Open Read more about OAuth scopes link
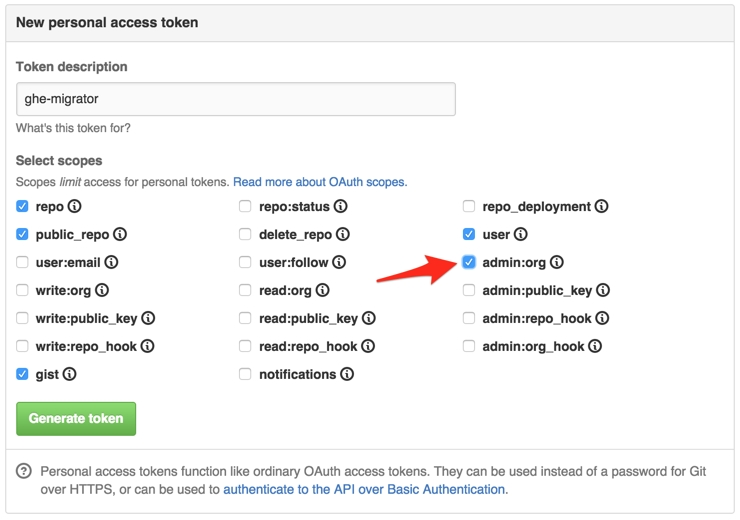Viewport: 740px width, 520px height. click(320, 183)
